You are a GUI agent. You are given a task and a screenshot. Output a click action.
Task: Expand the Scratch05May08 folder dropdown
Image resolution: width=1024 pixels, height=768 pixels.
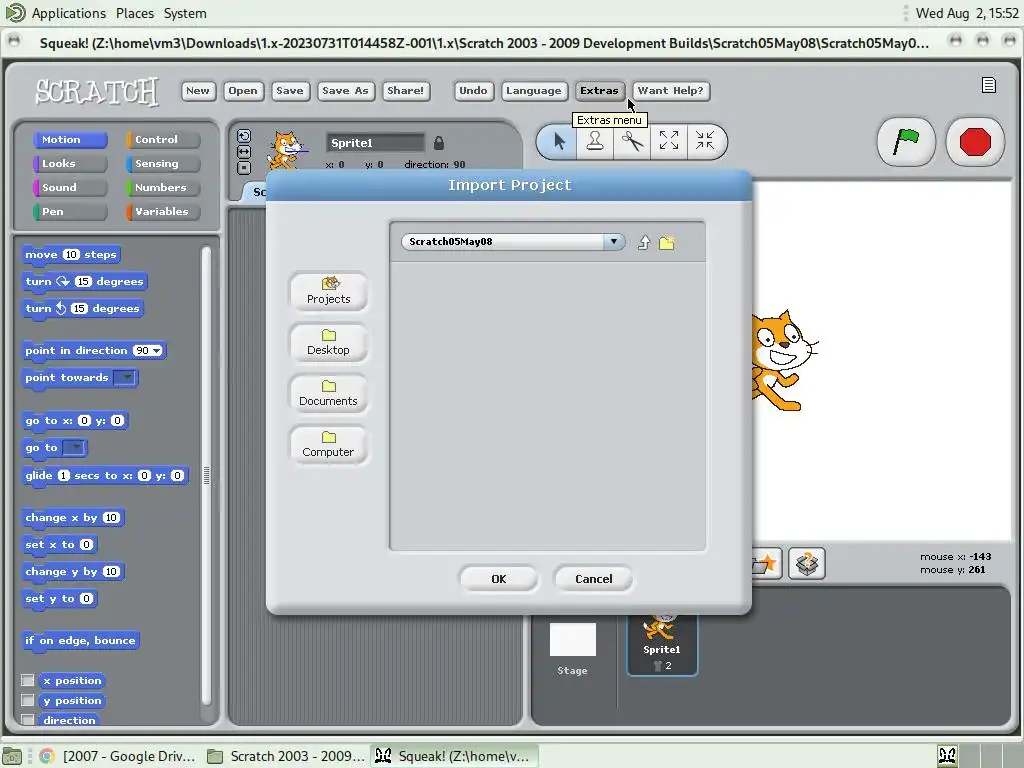613,242
